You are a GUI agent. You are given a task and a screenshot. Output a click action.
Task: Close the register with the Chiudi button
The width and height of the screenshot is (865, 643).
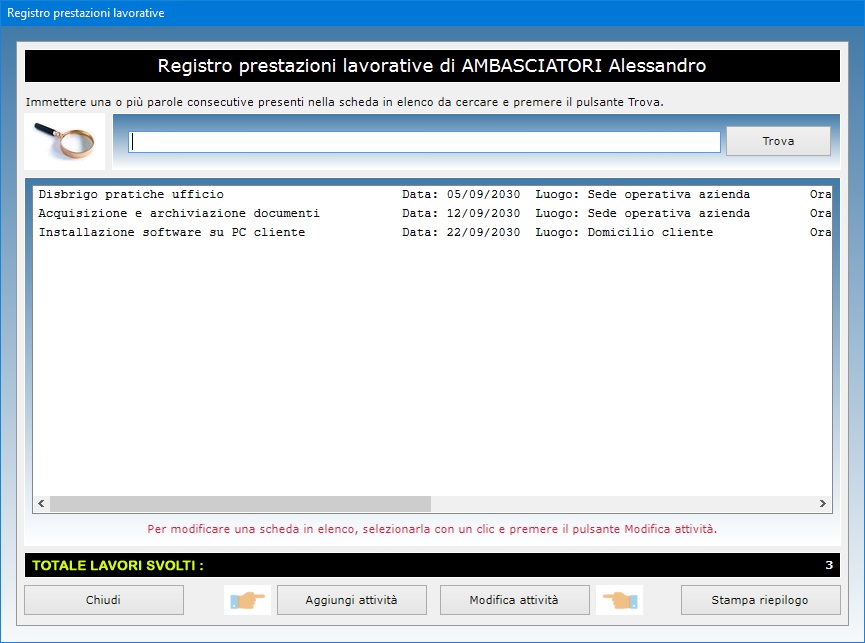point(104,600)
